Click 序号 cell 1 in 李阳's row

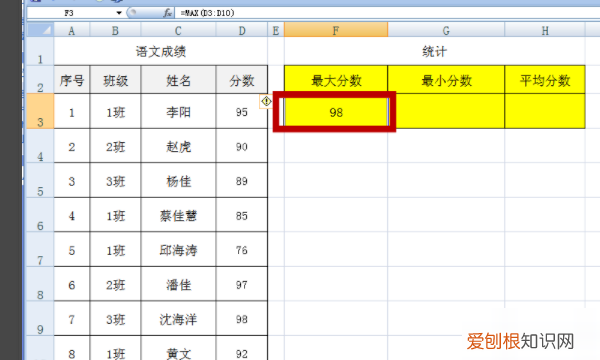(x=72, y=111)
